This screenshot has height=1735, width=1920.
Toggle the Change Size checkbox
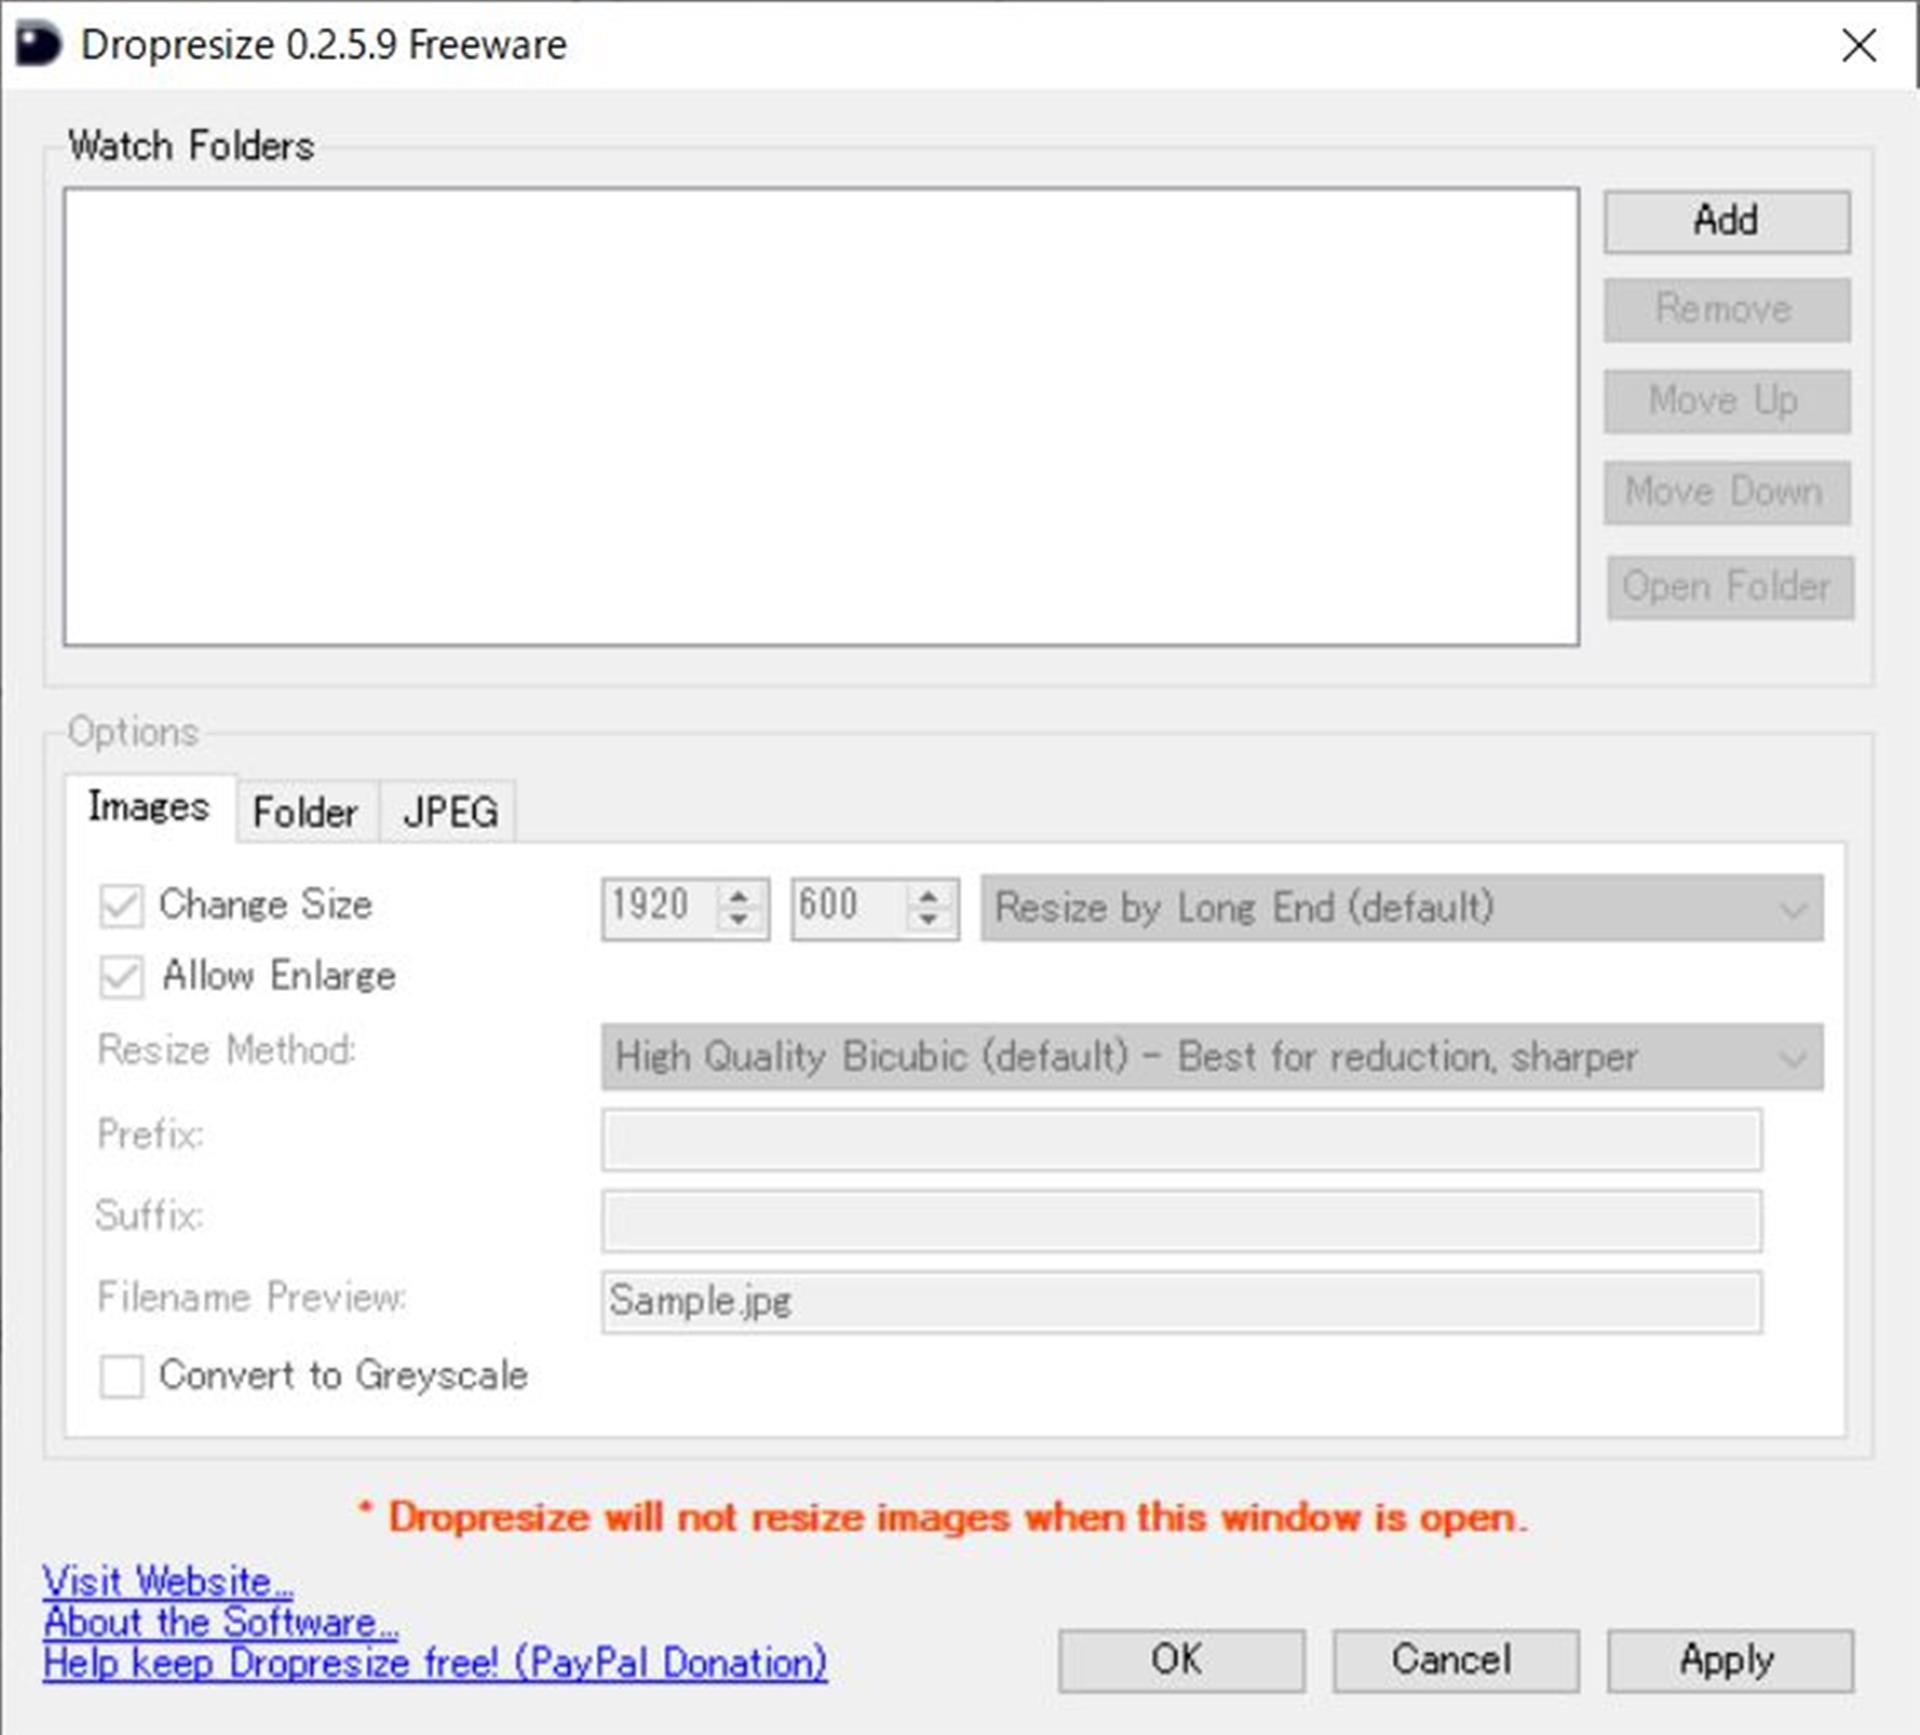coord(121,906)
